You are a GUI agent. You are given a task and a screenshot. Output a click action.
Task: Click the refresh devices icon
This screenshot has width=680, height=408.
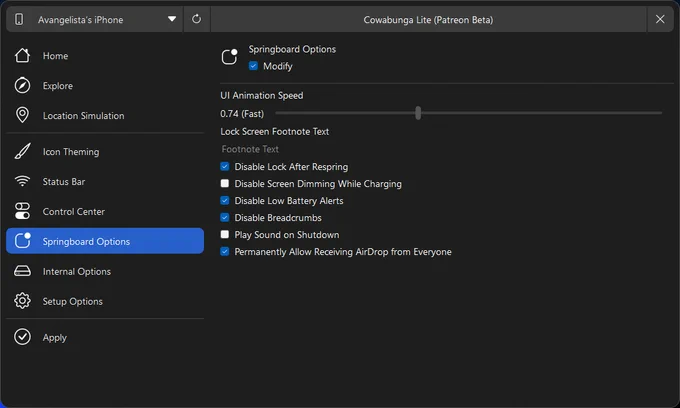[x=196, y=19]
